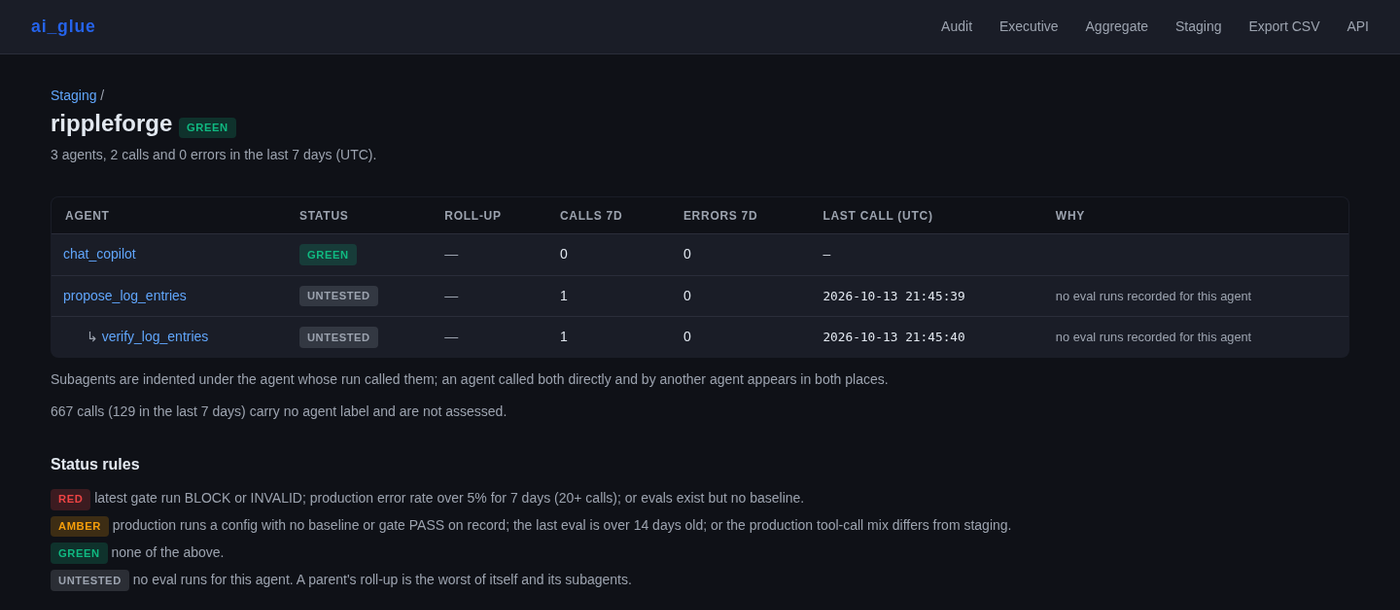Click the Status rules heading

95,465
